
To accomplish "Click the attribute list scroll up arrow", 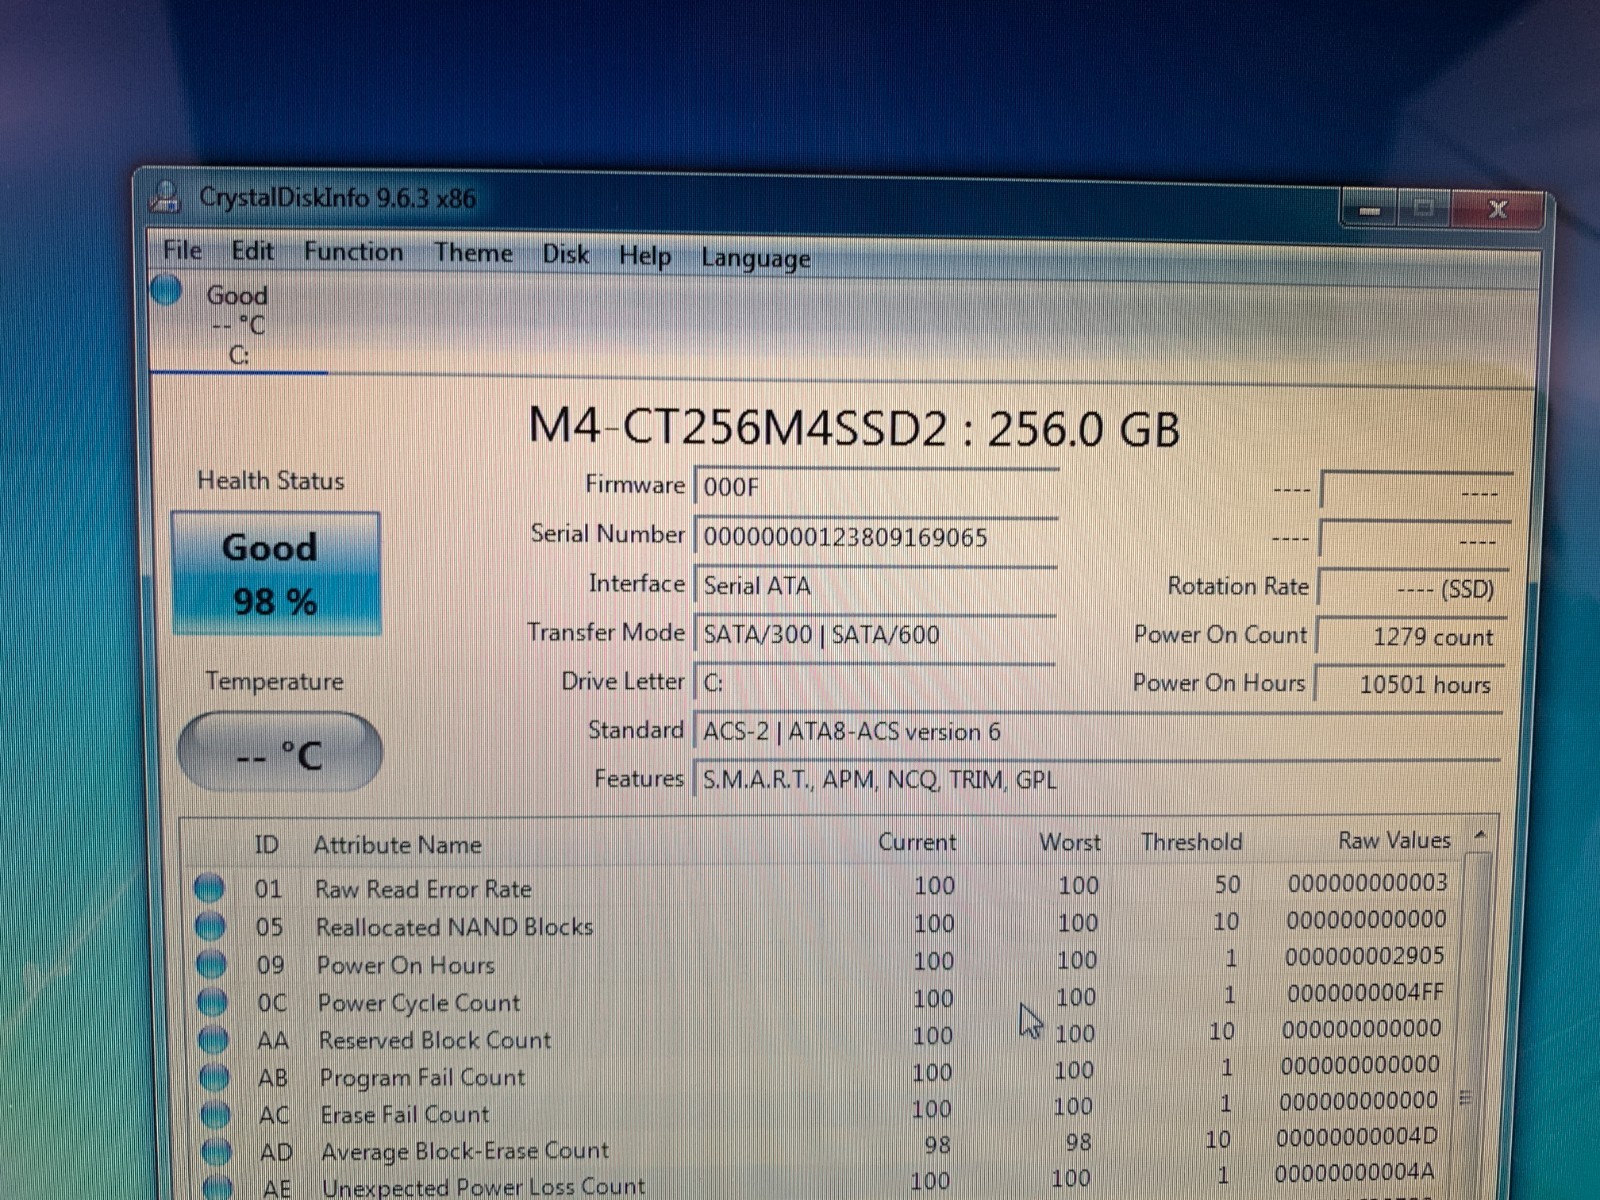I will click(1480, 835).
